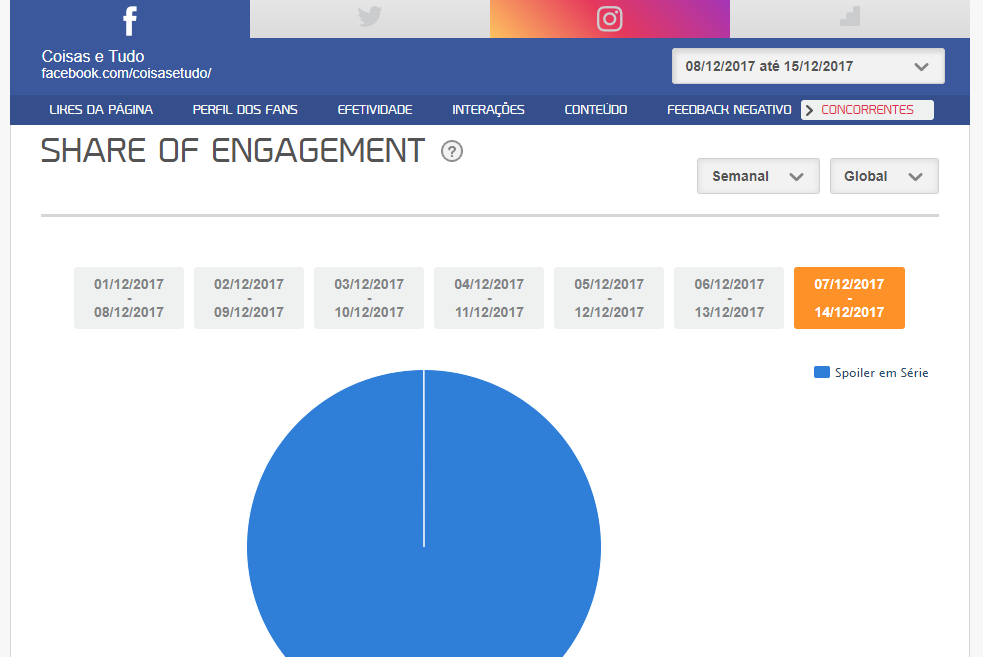Choose week 03/12/2017 - 10/12/2017
The image size is (983, 657).
pyautogui.click(x=369, y=298)
